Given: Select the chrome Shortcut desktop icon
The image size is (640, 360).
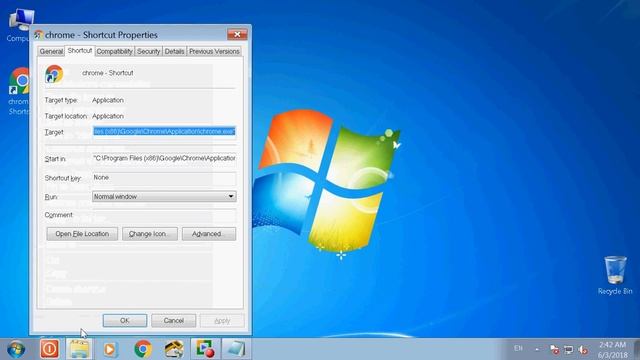Looking at the screenshot, I should [x=18, y=91].
